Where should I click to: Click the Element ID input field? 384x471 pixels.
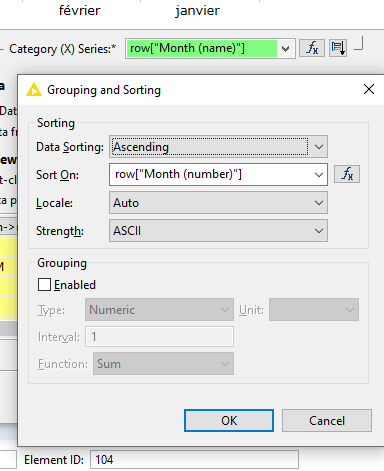tap(194, 460)
